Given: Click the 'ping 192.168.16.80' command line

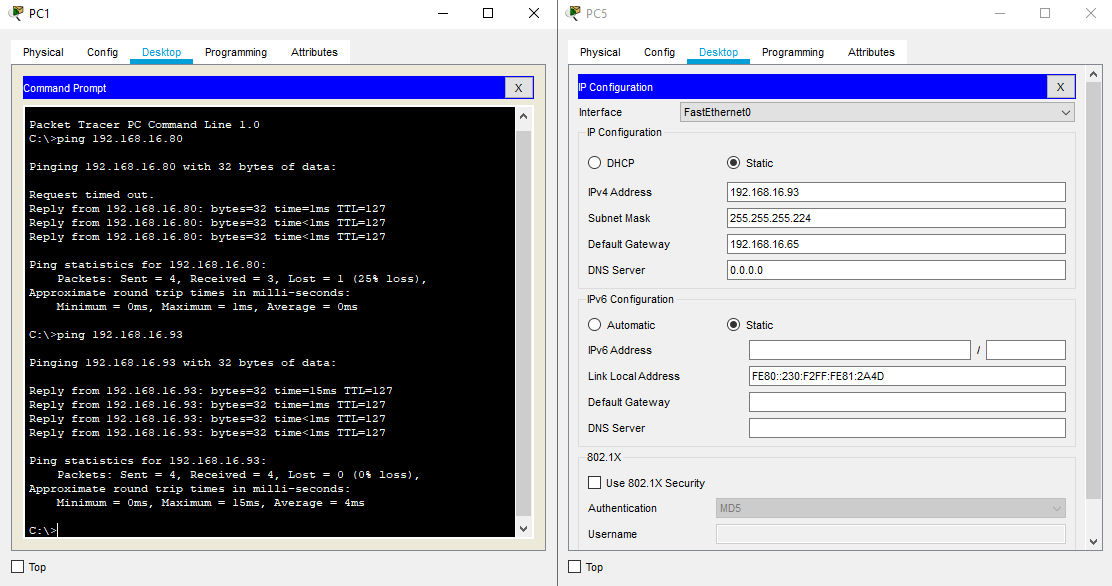Looking at the screenshot, I should (x=106, y=139).
